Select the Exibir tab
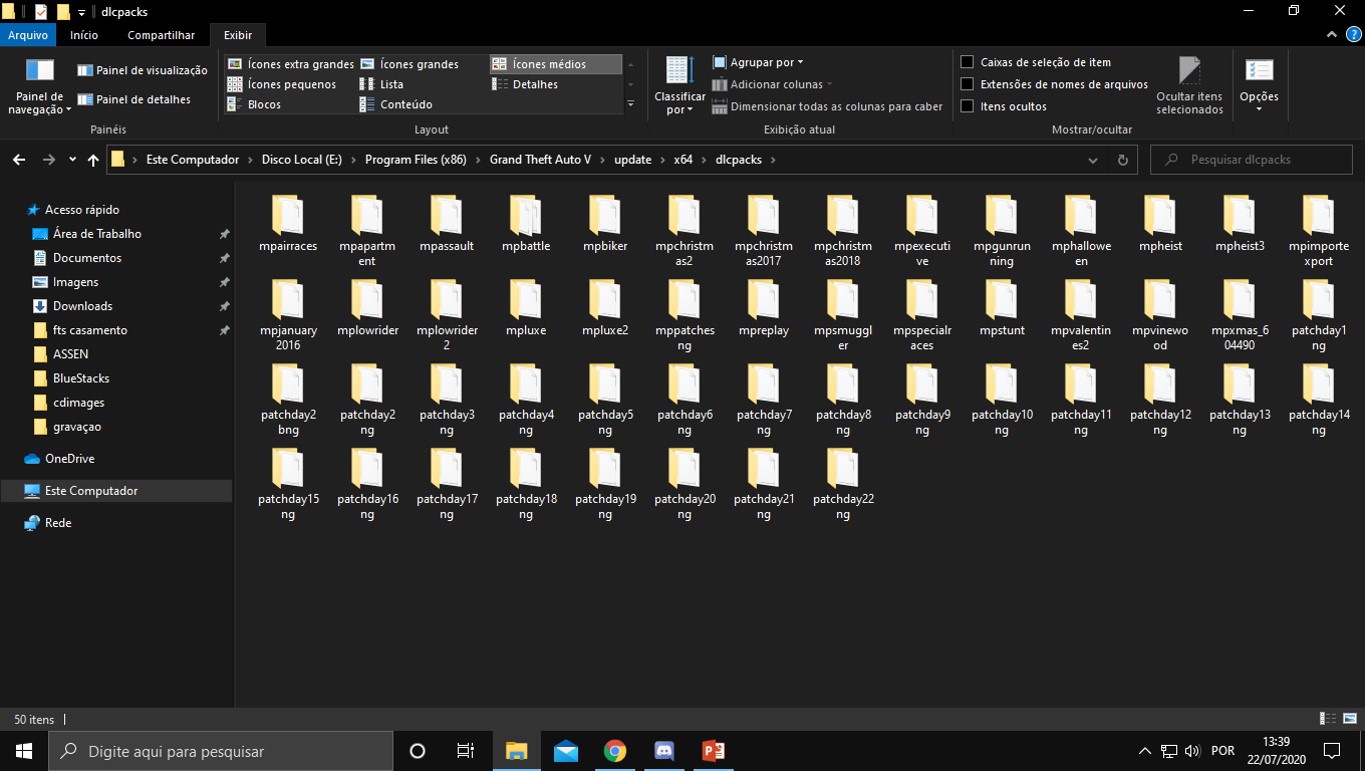Image resolution: width=1365 pixels, height=771 pixels. click(x=238, y=35)
